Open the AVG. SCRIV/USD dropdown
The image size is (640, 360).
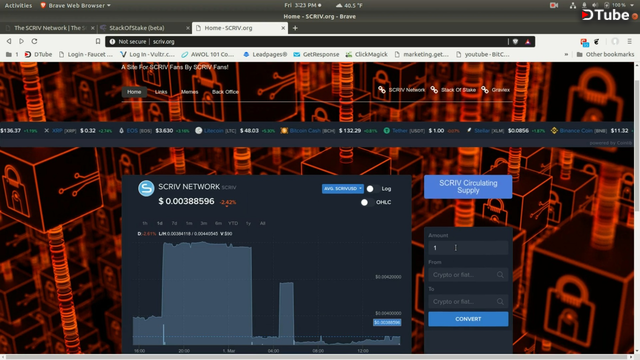[342, 189]
